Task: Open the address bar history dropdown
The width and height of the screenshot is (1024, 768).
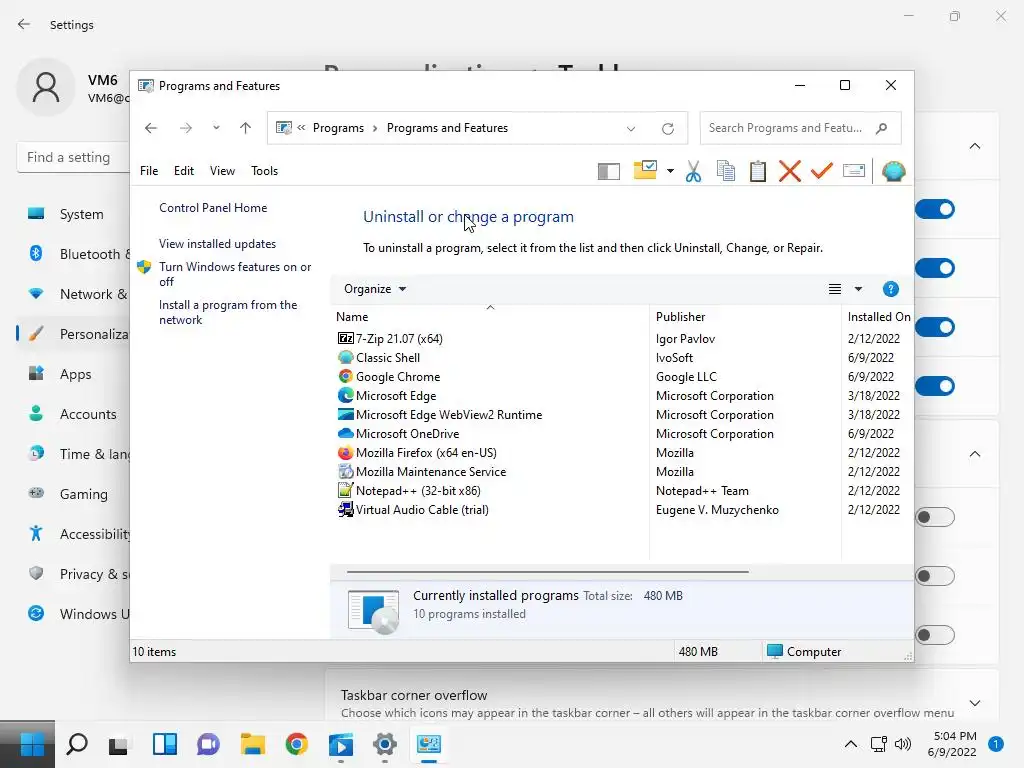Action: pyautogui.click(x=631, y=129)
